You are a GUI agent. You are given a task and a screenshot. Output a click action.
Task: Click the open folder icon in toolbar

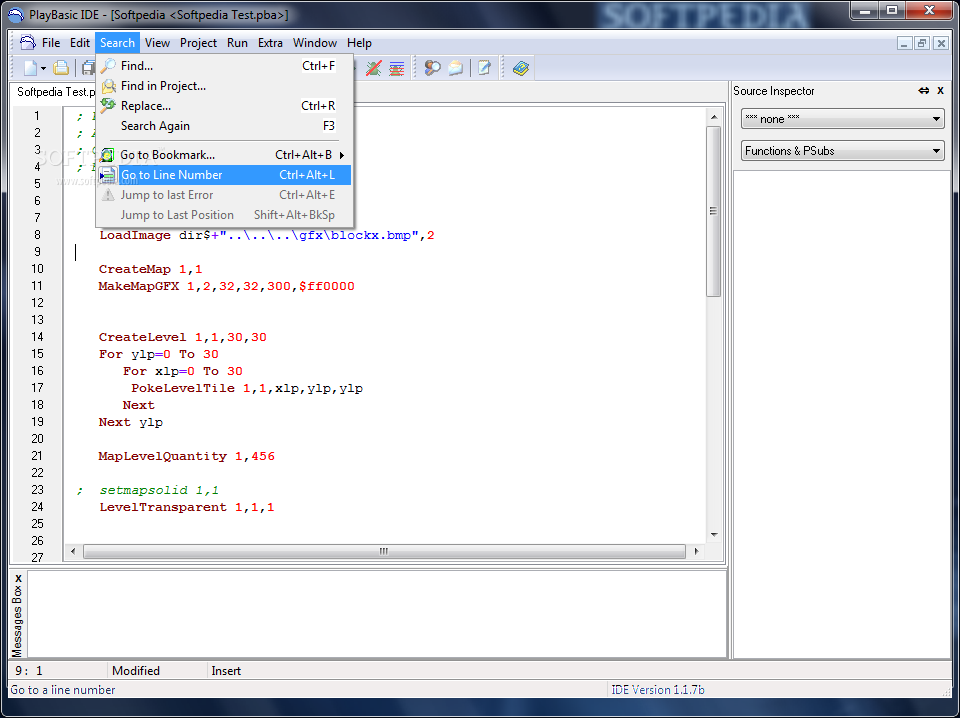tap(61, 68)
